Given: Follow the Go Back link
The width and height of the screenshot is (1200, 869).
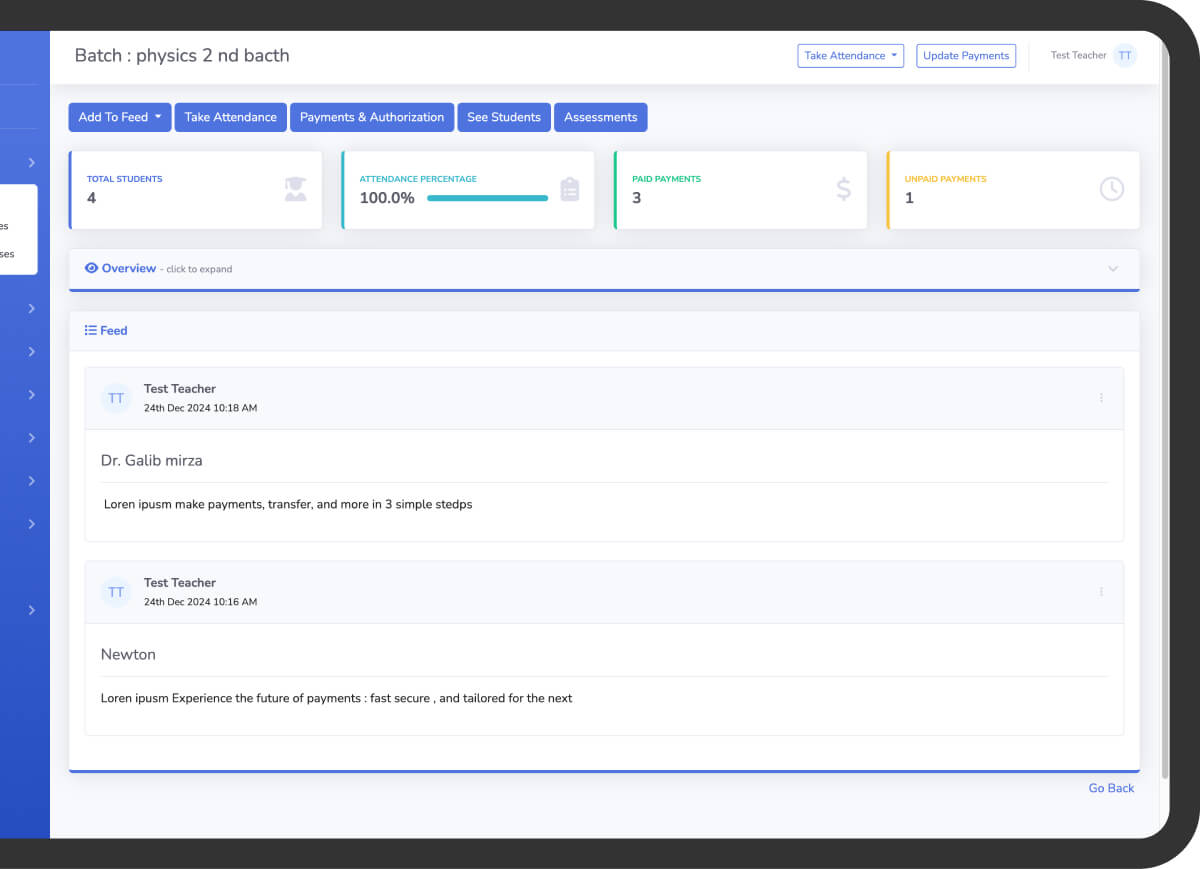Looking at the screenshot, I should (x=1111, y=788).
